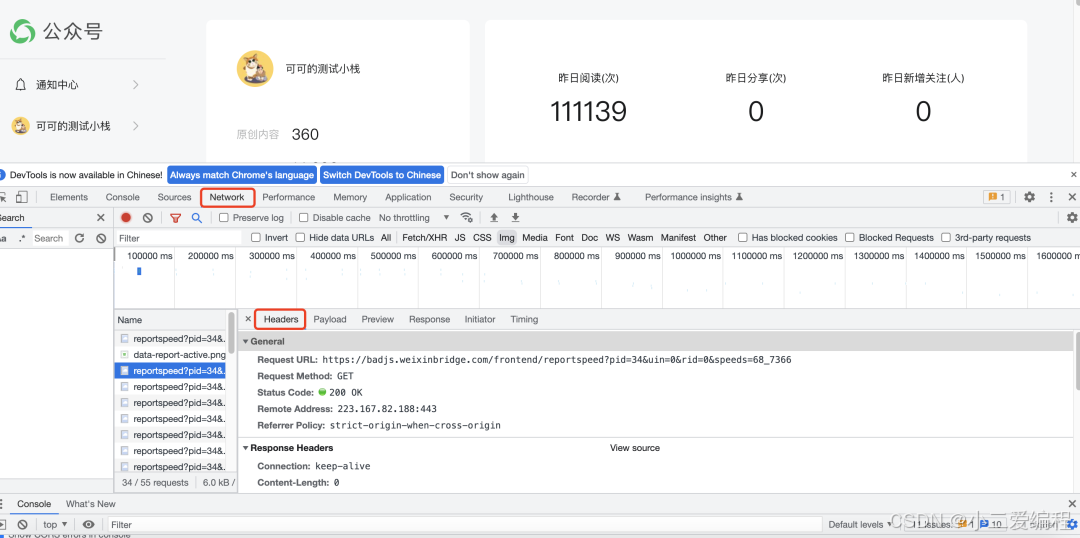Image resolution: width=1080 pixels, height=538 pixels.
Task: Clear the network log
Action: [x=147, y=218]
